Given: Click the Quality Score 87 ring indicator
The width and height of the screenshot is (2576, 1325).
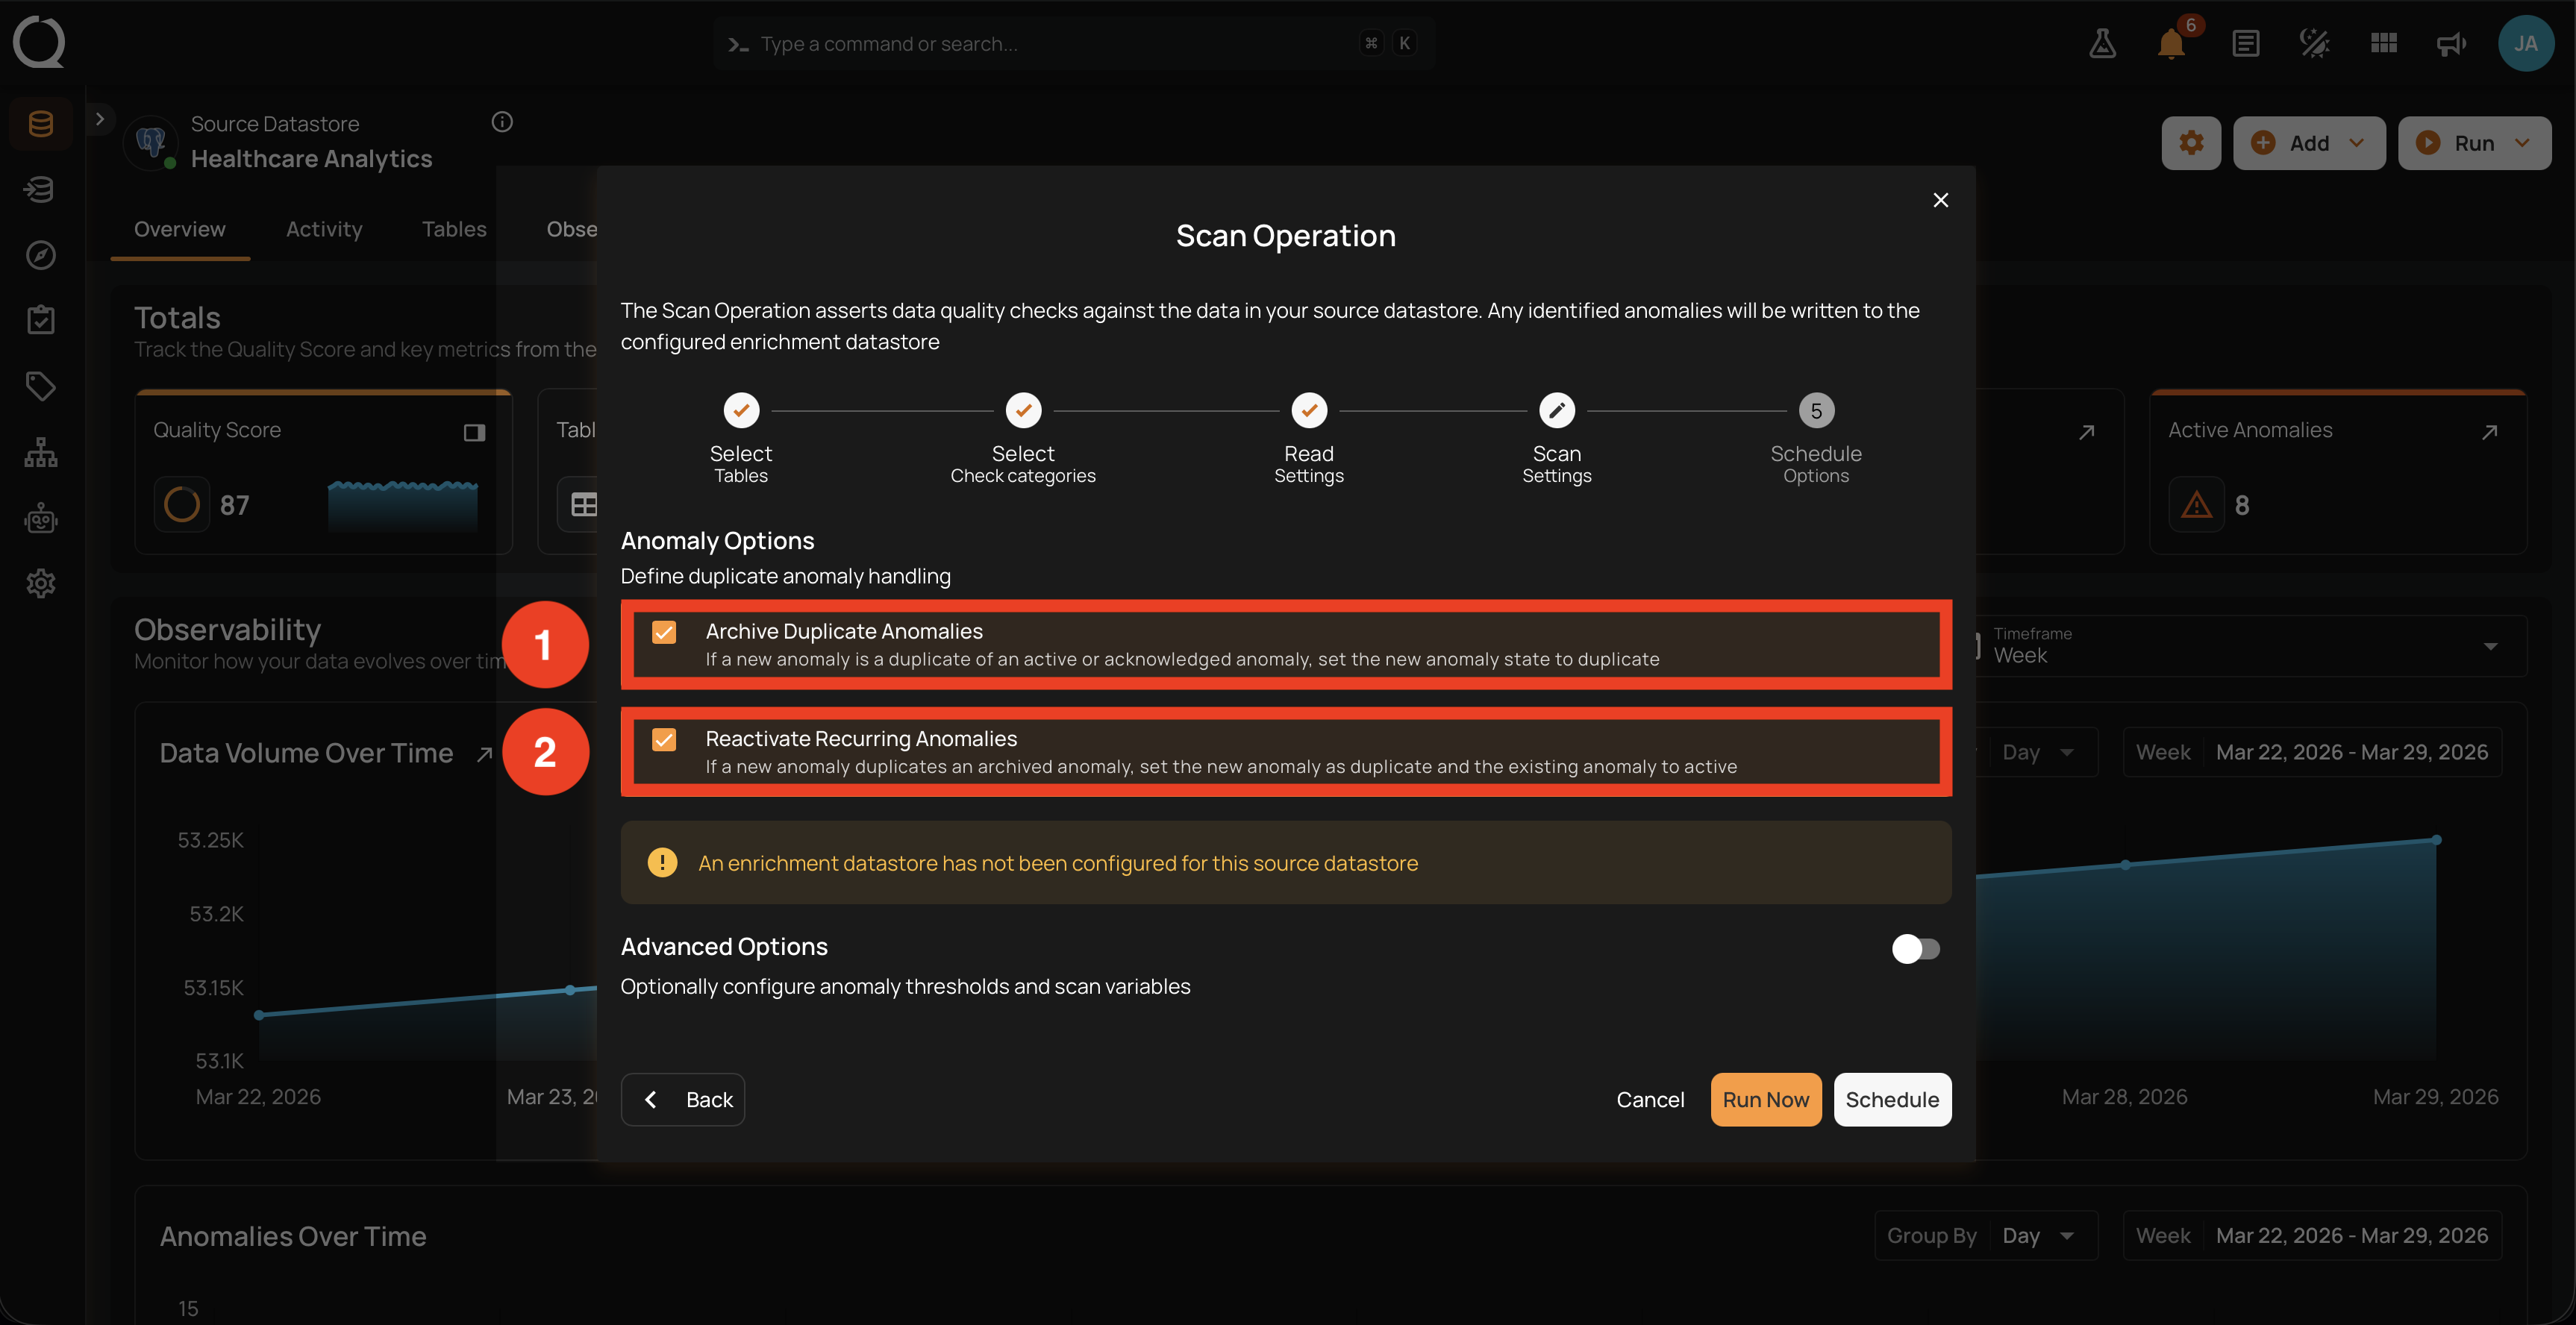Looking at the screenshot, I should tap(181, 505).
